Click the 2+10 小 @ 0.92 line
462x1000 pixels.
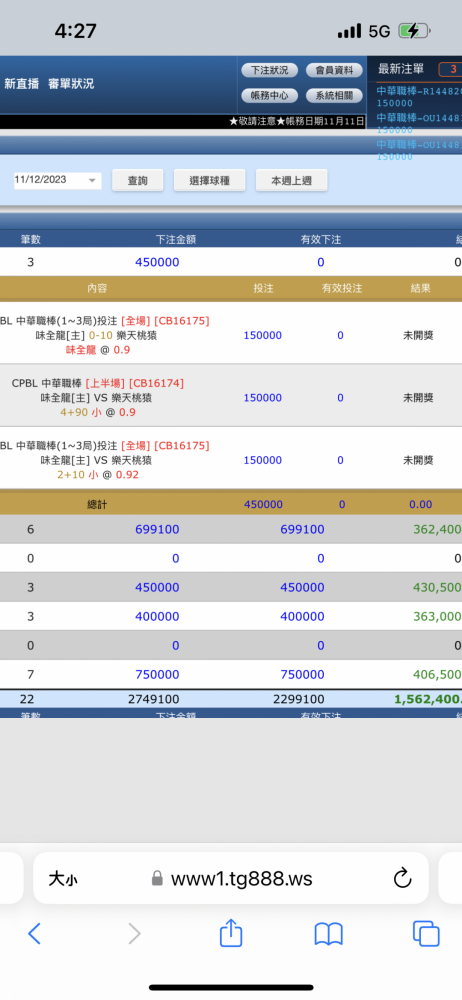click(98, 475)
